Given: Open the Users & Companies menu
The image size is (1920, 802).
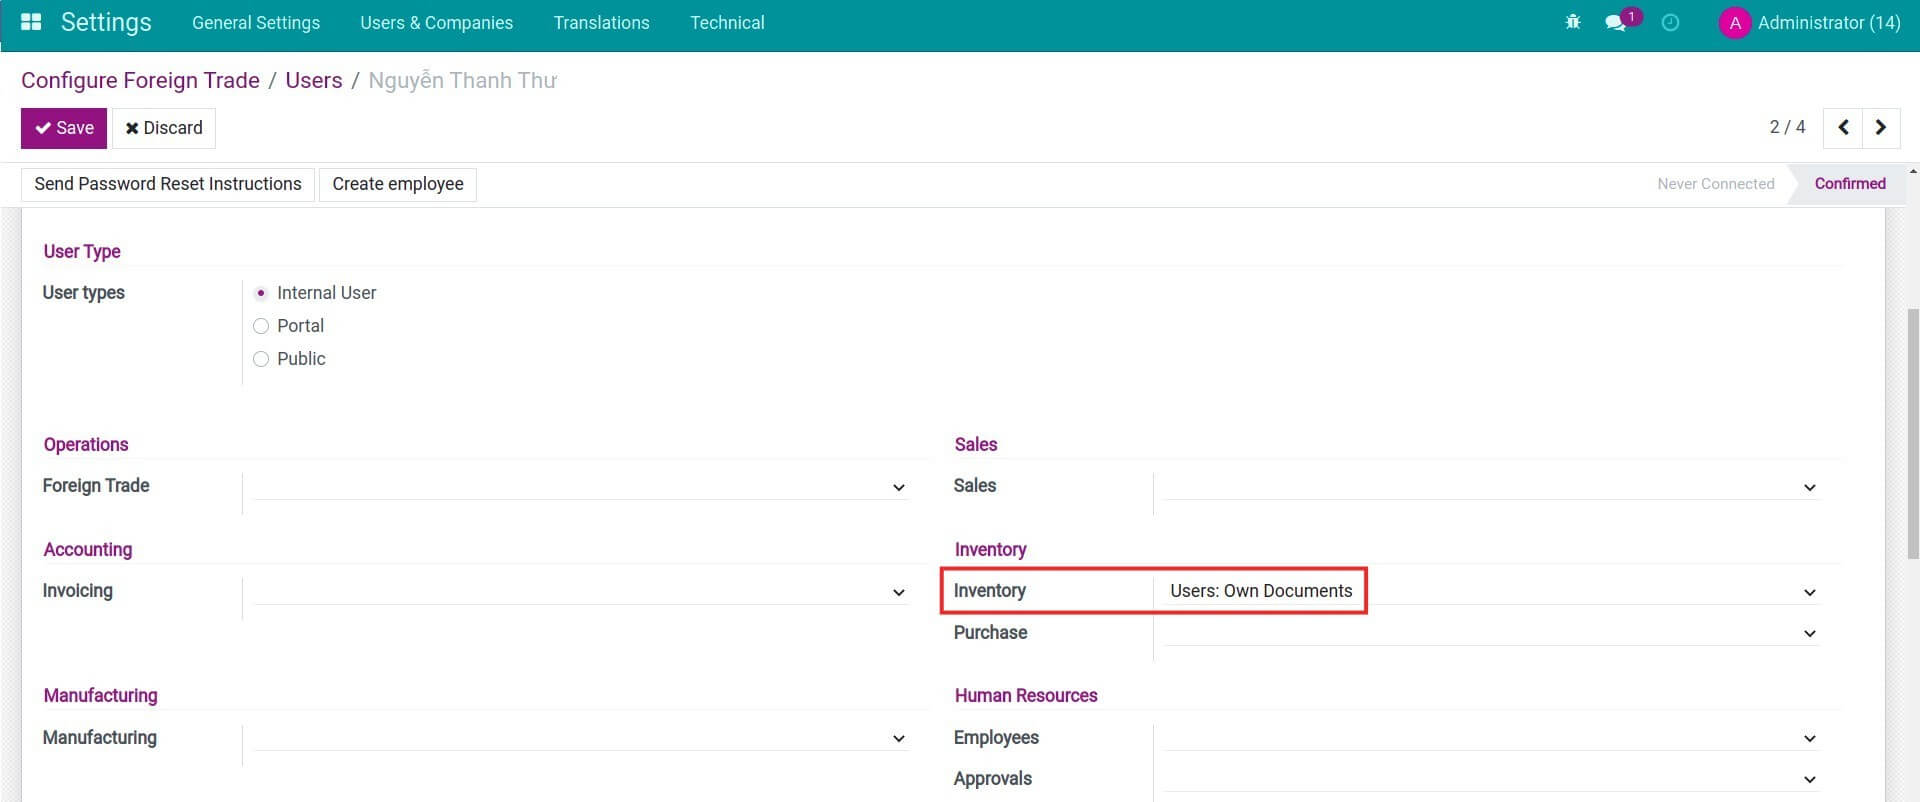Looking at the screenshot, I should pos(436,22).
